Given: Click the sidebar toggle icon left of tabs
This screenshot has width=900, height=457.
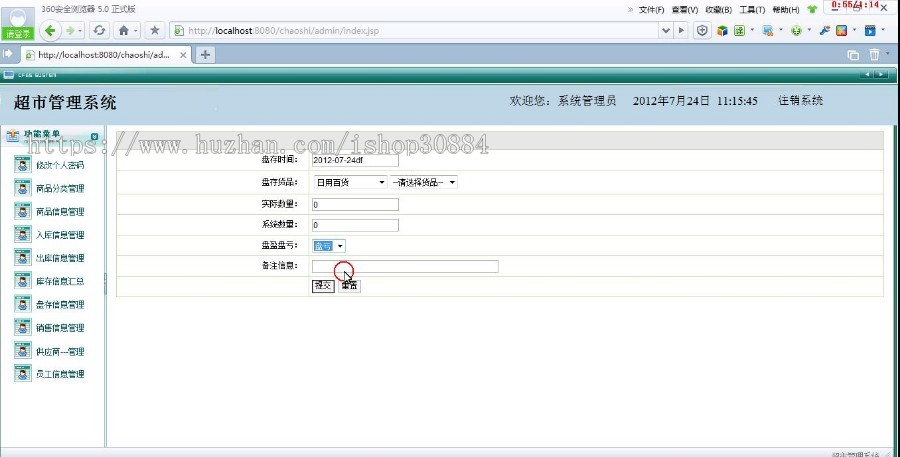Looking at the screenshot, I should coord(7,54).
